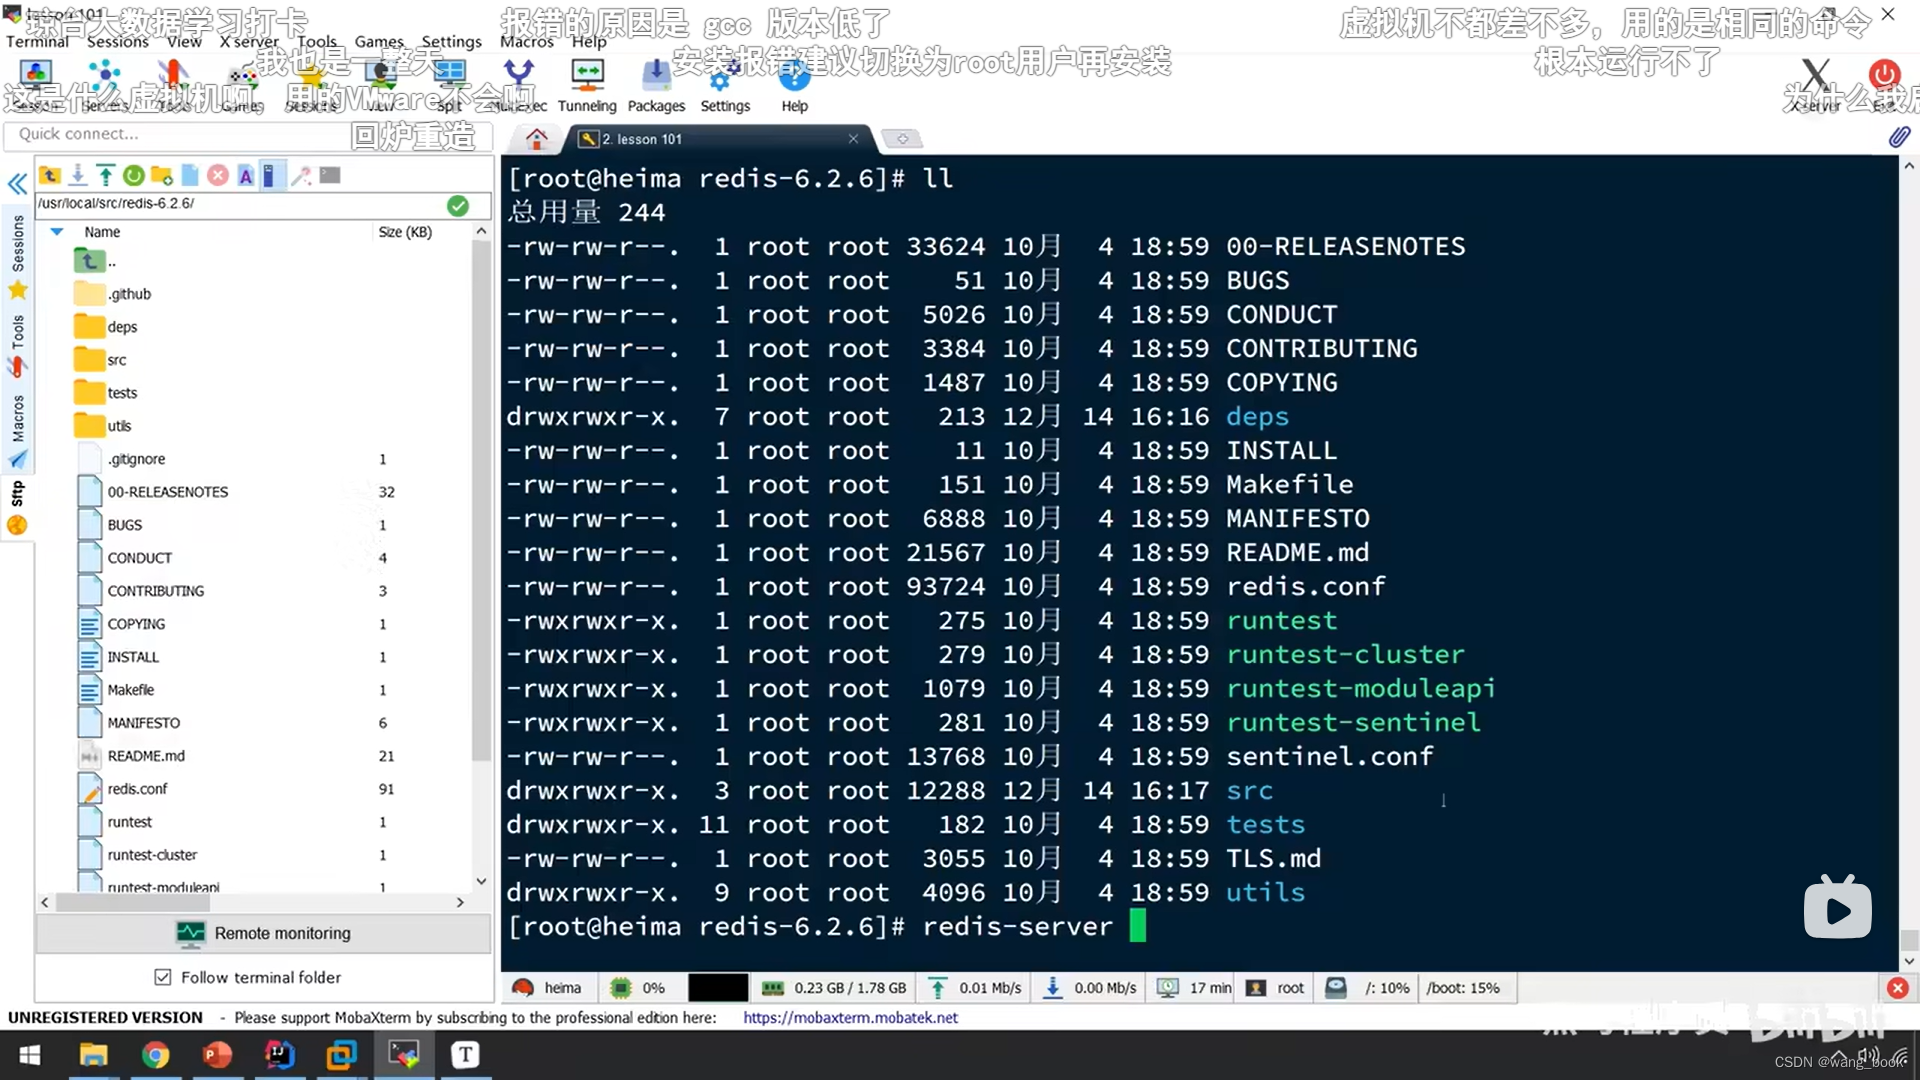1920x1080 pixels.
Task: Refresh the SFTP folder with green icon
Action: (133, 176)
